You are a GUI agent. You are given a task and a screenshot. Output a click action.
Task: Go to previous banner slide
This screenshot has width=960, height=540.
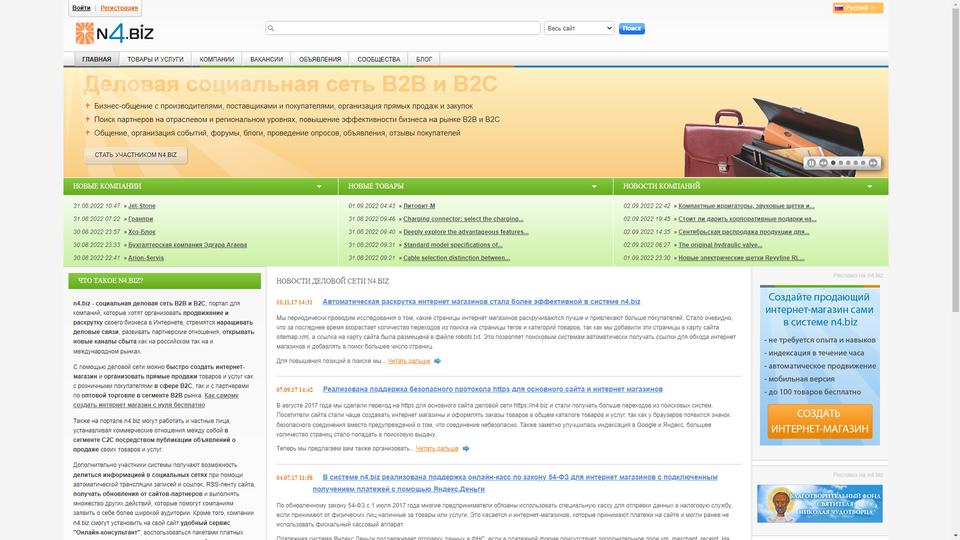(823, 163)
